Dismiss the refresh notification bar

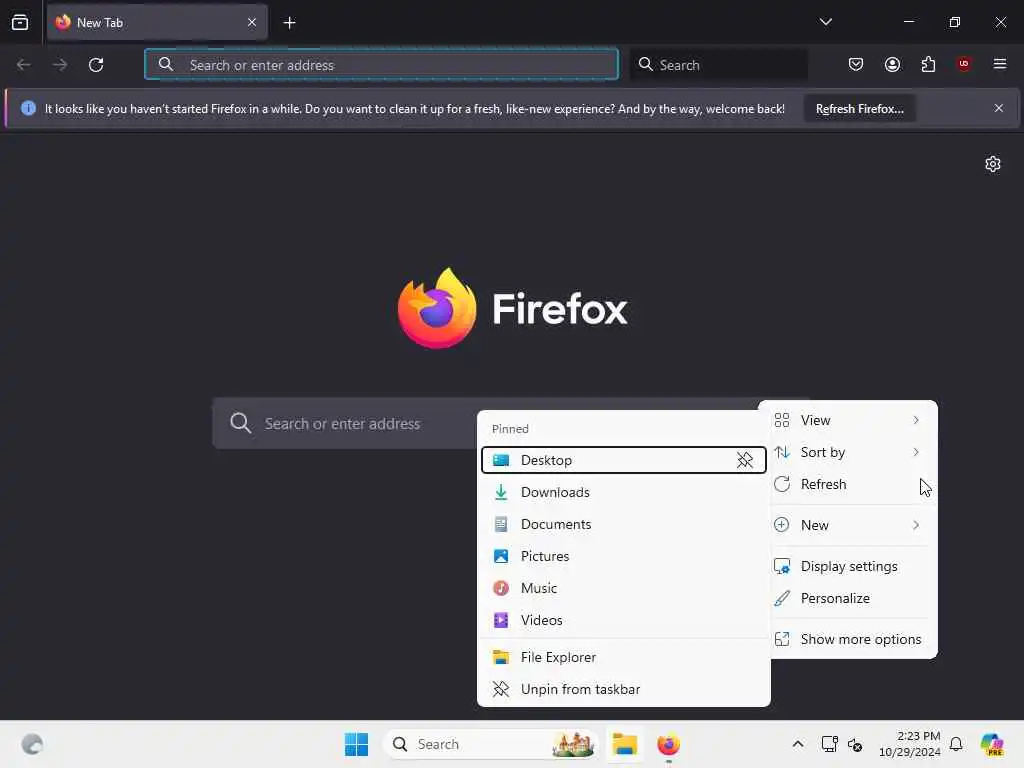point(999,108)
